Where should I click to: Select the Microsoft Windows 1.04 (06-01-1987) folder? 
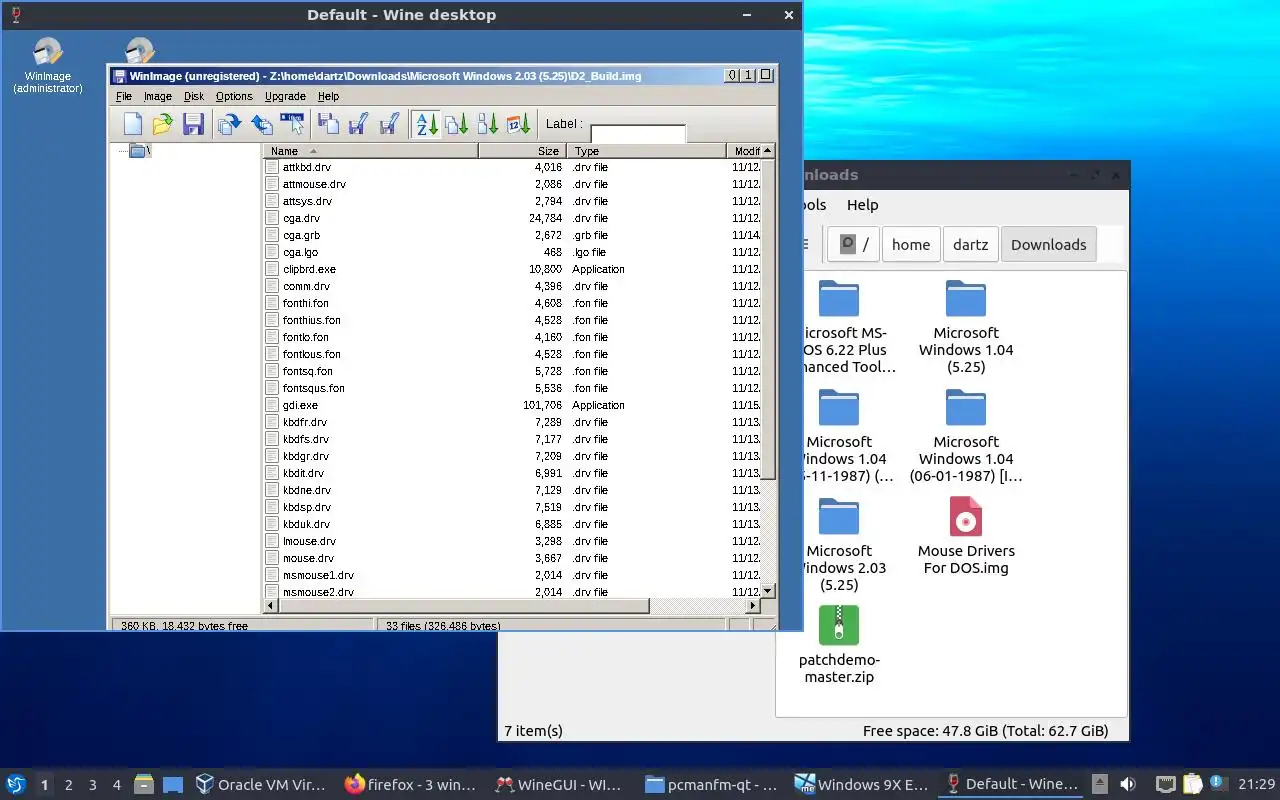coord(966,436)
